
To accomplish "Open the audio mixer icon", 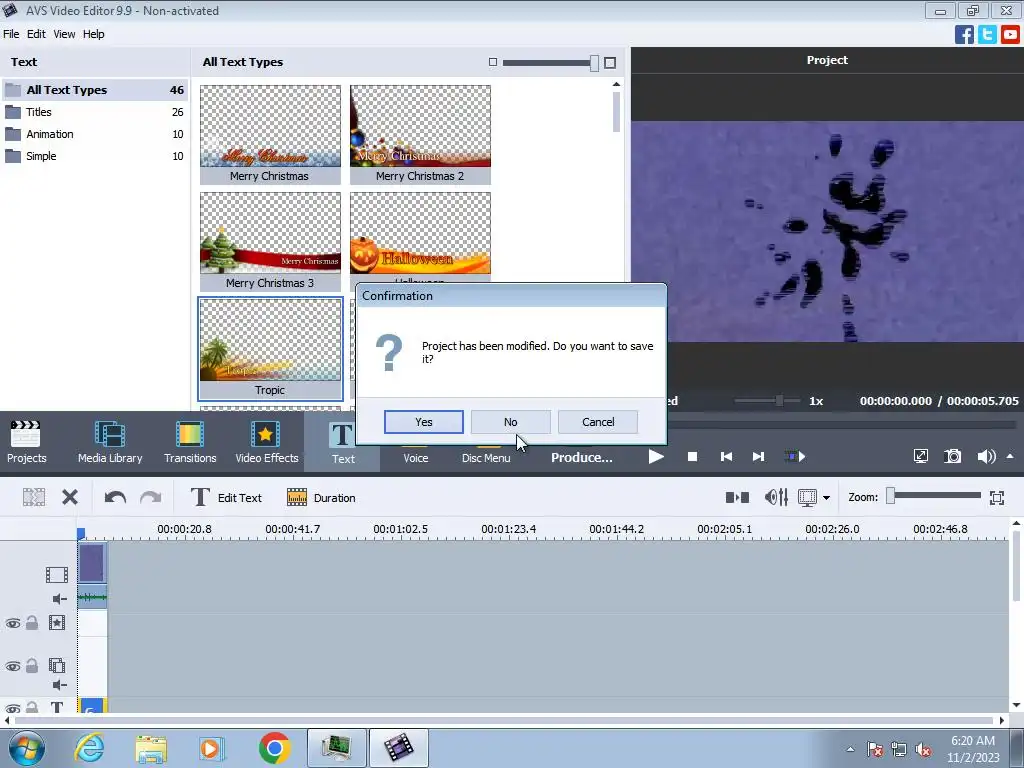I will (x=776, y=498).
